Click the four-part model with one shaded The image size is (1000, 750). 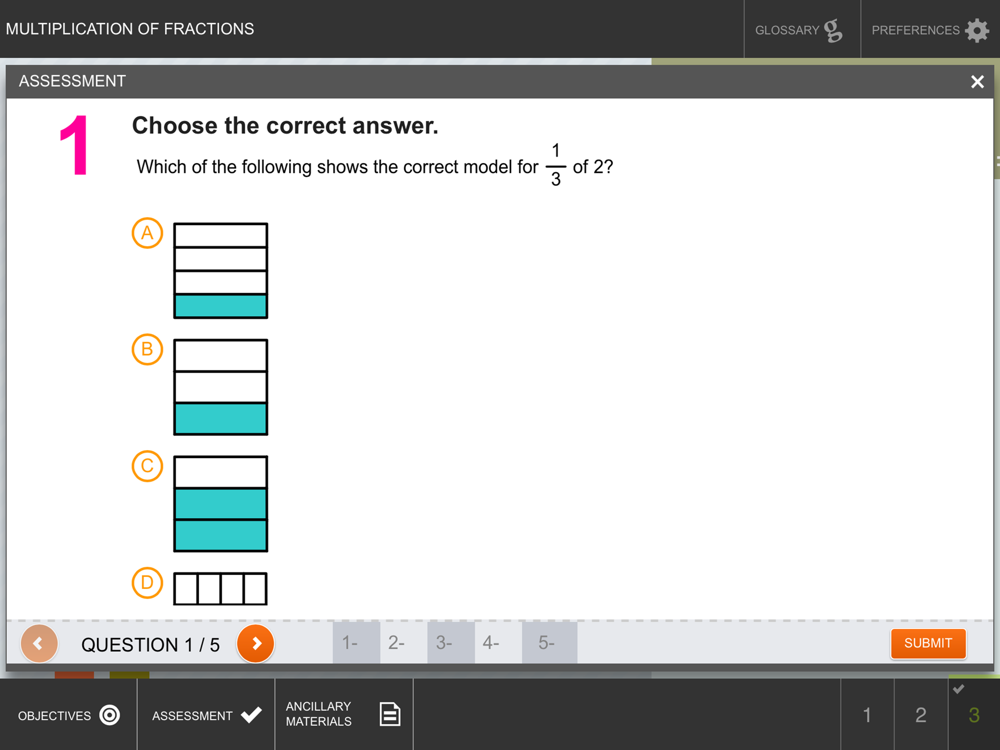pos(221,270)
